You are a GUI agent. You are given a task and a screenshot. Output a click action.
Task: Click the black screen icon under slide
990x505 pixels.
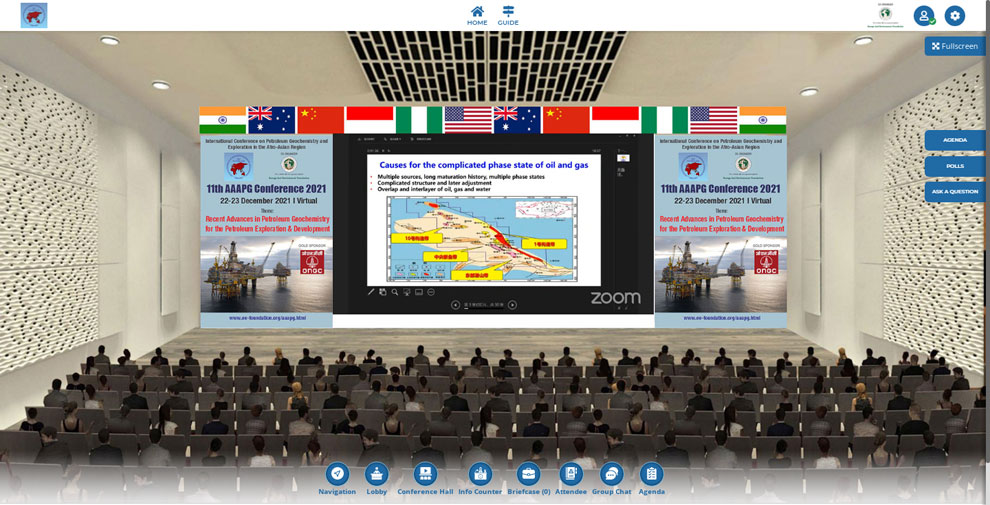(x=407, y=292)
